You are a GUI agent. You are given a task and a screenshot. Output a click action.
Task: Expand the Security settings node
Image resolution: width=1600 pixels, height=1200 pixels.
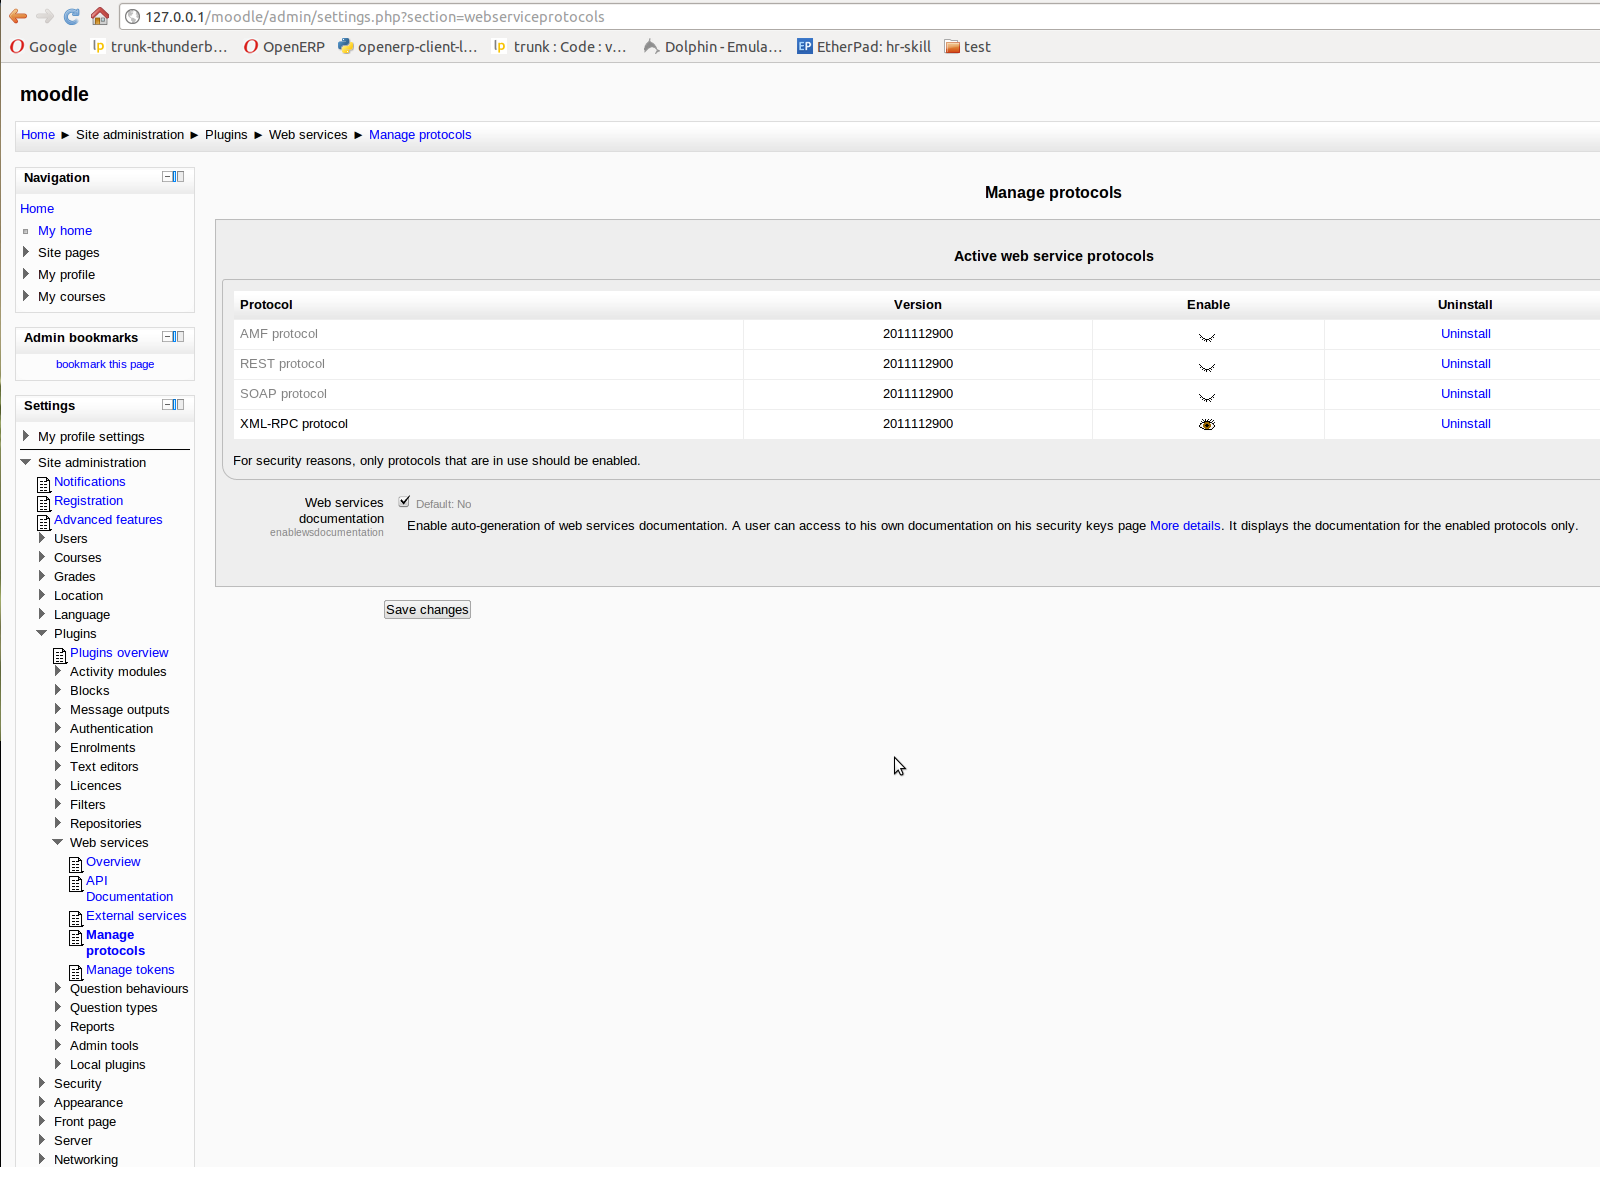[42, 1083]
